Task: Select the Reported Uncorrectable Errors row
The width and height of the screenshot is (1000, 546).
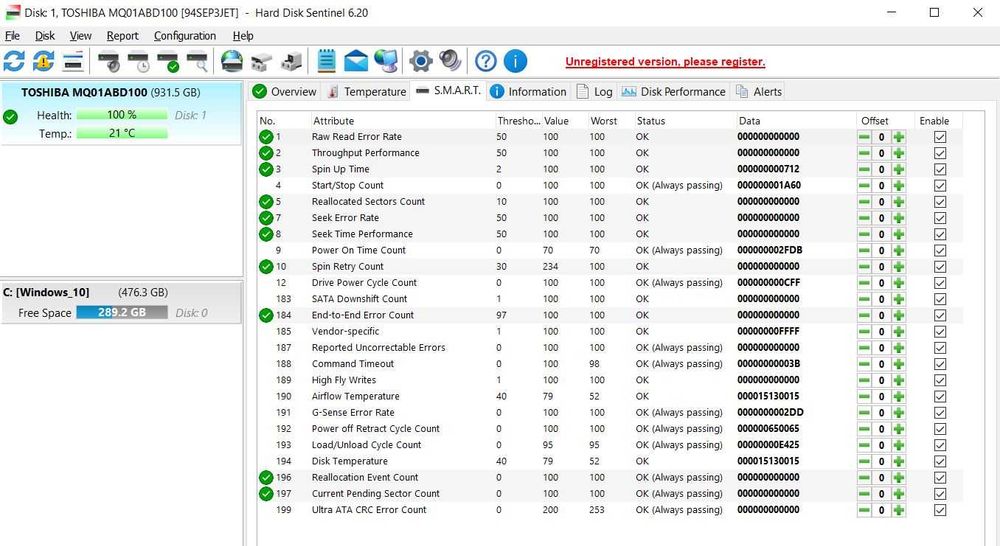Action: tap(610, 348)
